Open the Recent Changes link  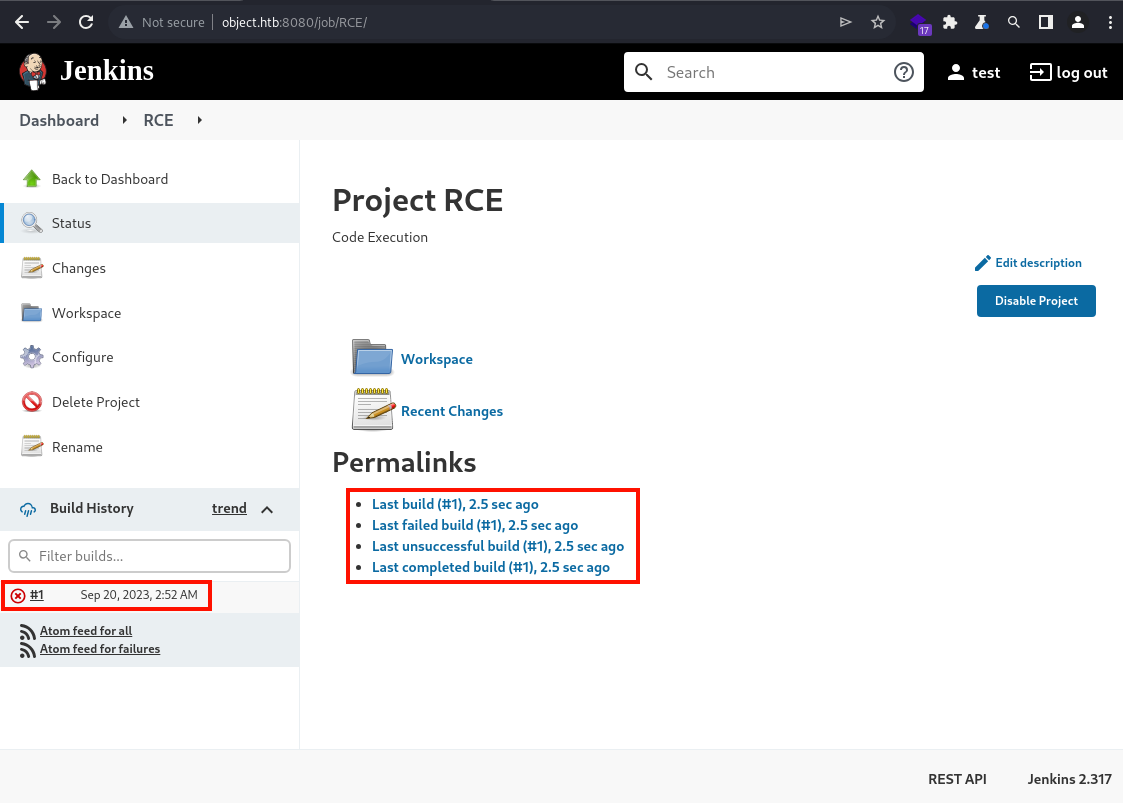pos(452,411)
